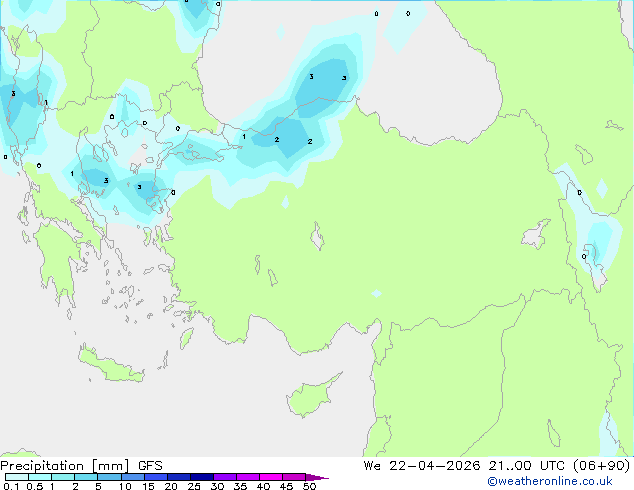Click the 40–45 mm magenta legend swatch
Viewport: 634px width, 490px height.
coord(271,477)
